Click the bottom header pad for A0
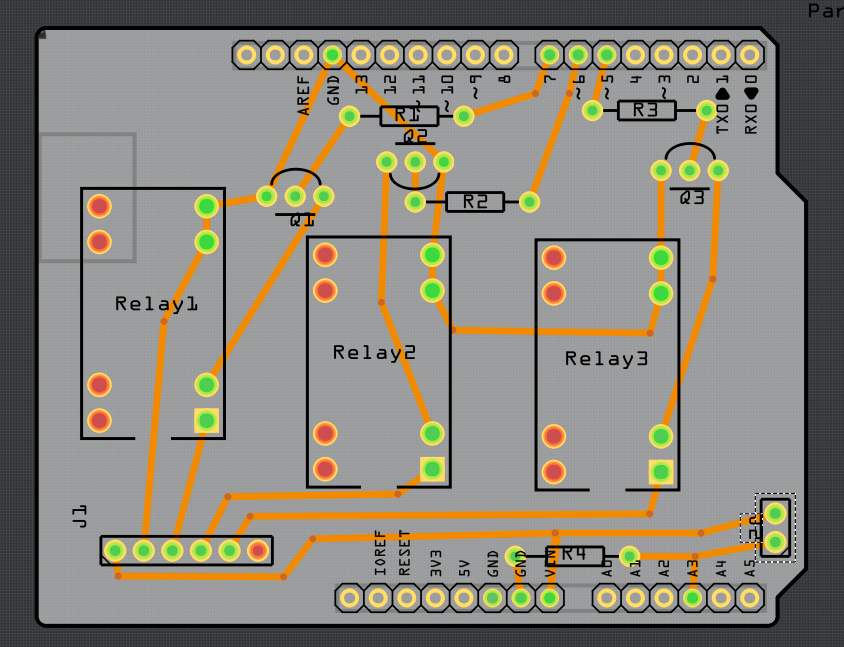The image size is (844, 647). 607,598
